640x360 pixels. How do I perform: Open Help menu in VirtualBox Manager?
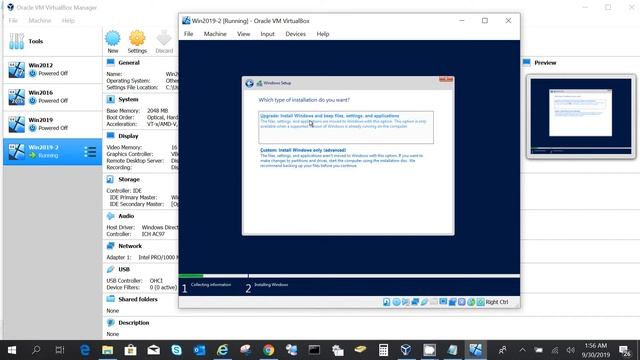click(68, 20)
